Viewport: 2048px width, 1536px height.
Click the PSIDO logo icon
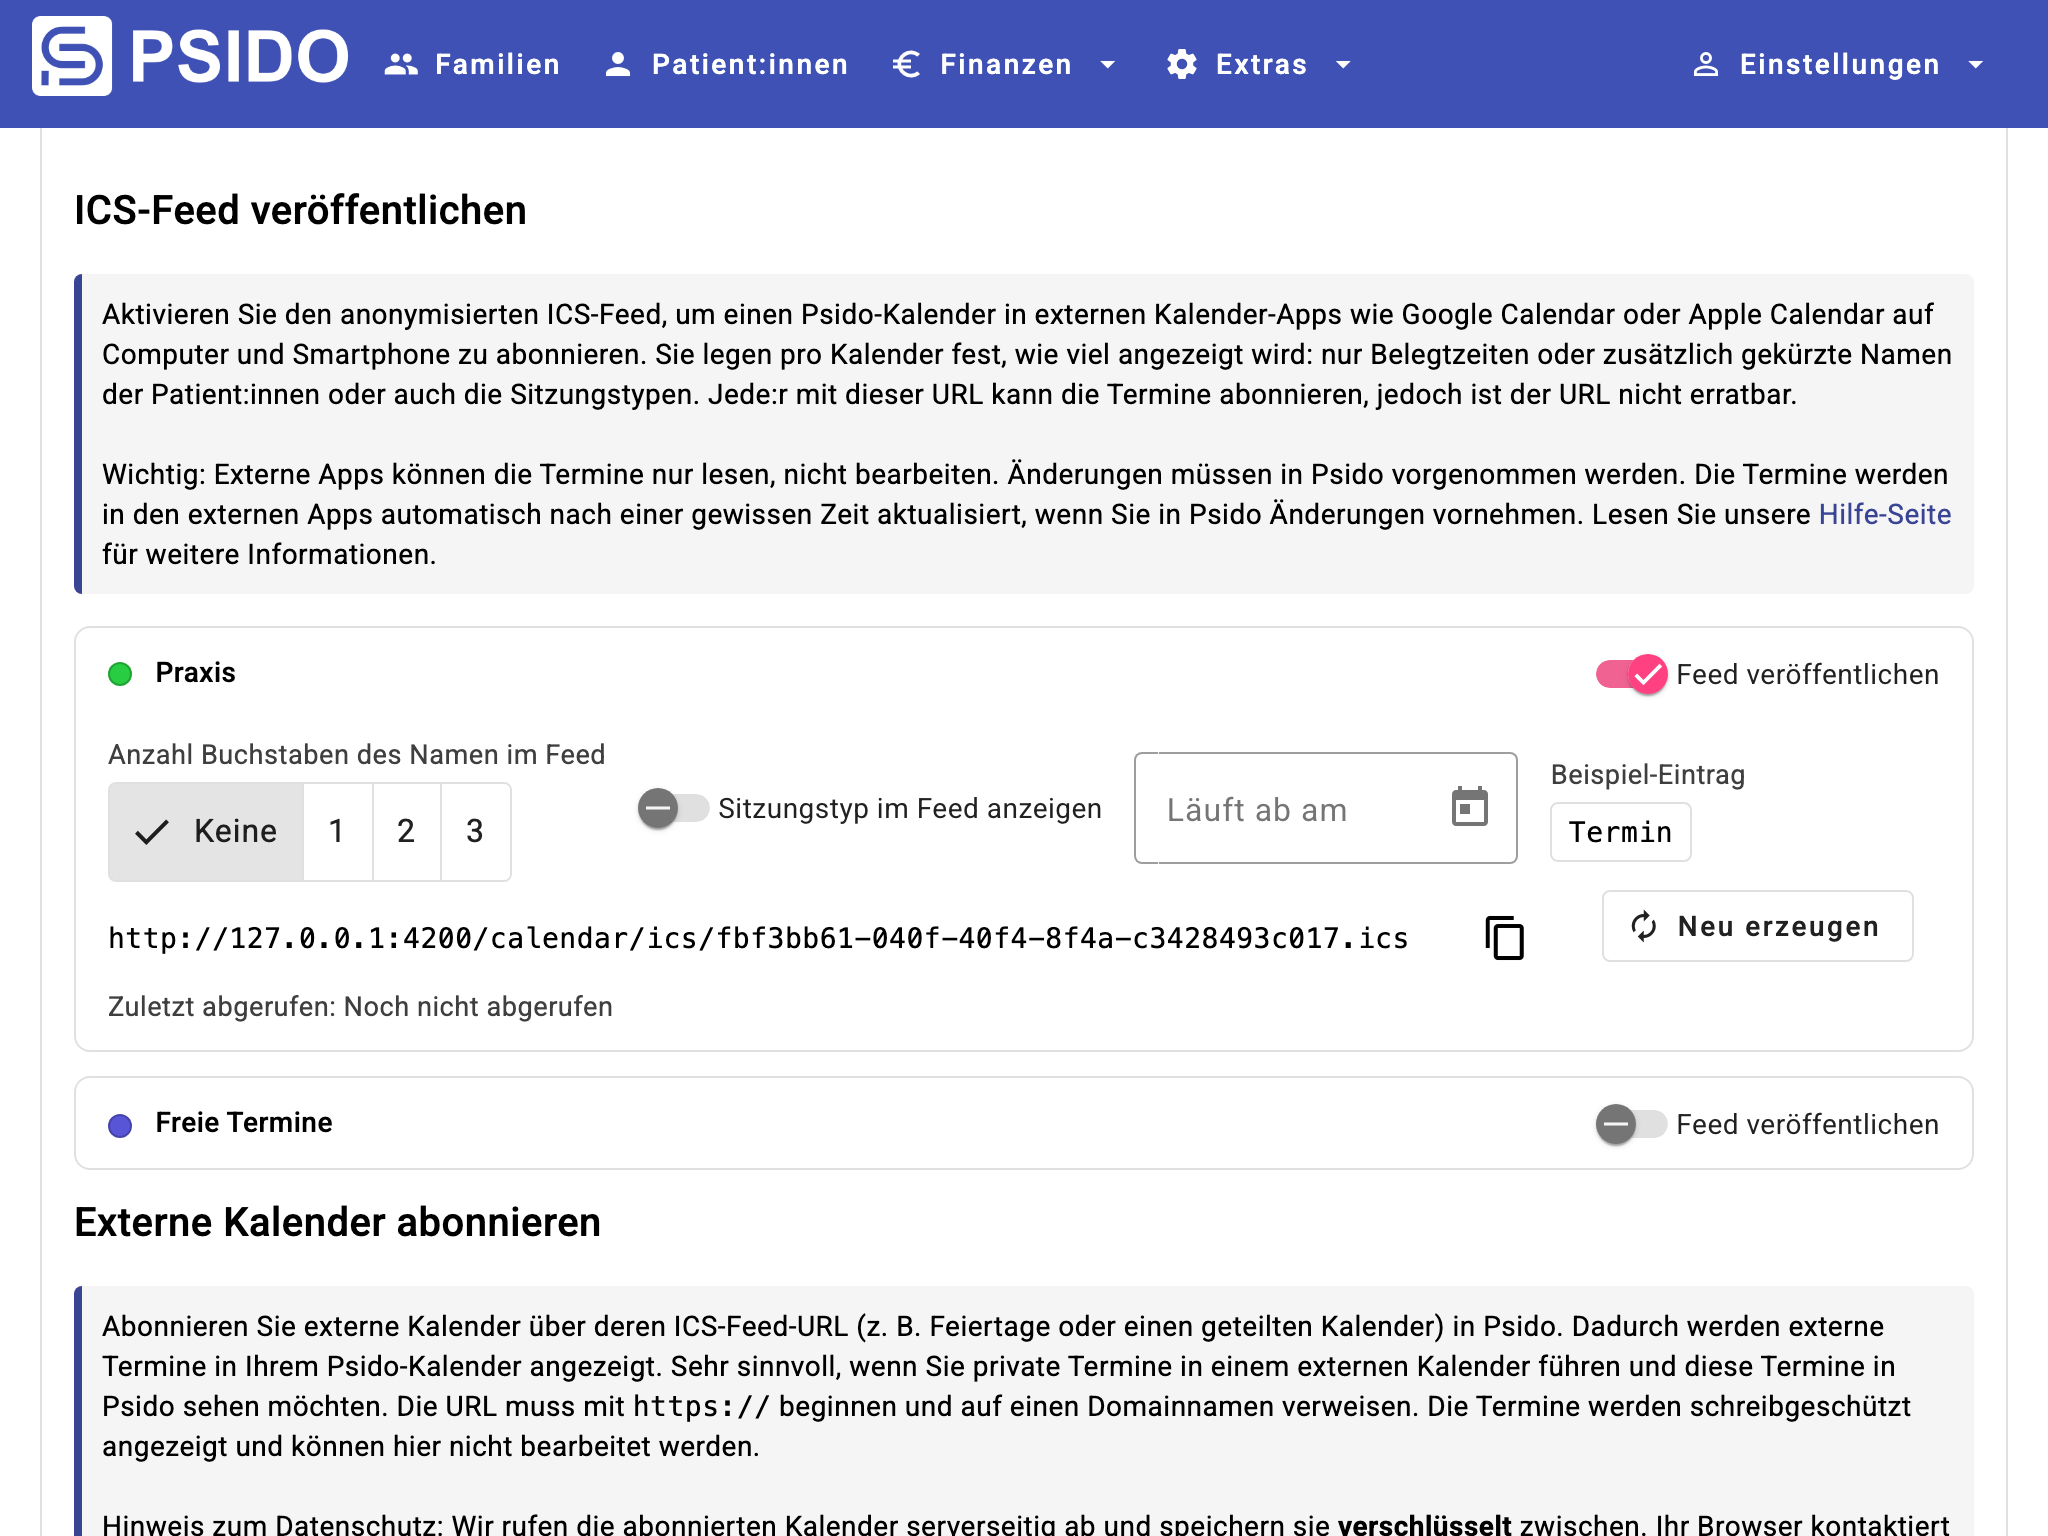(72, 56)
